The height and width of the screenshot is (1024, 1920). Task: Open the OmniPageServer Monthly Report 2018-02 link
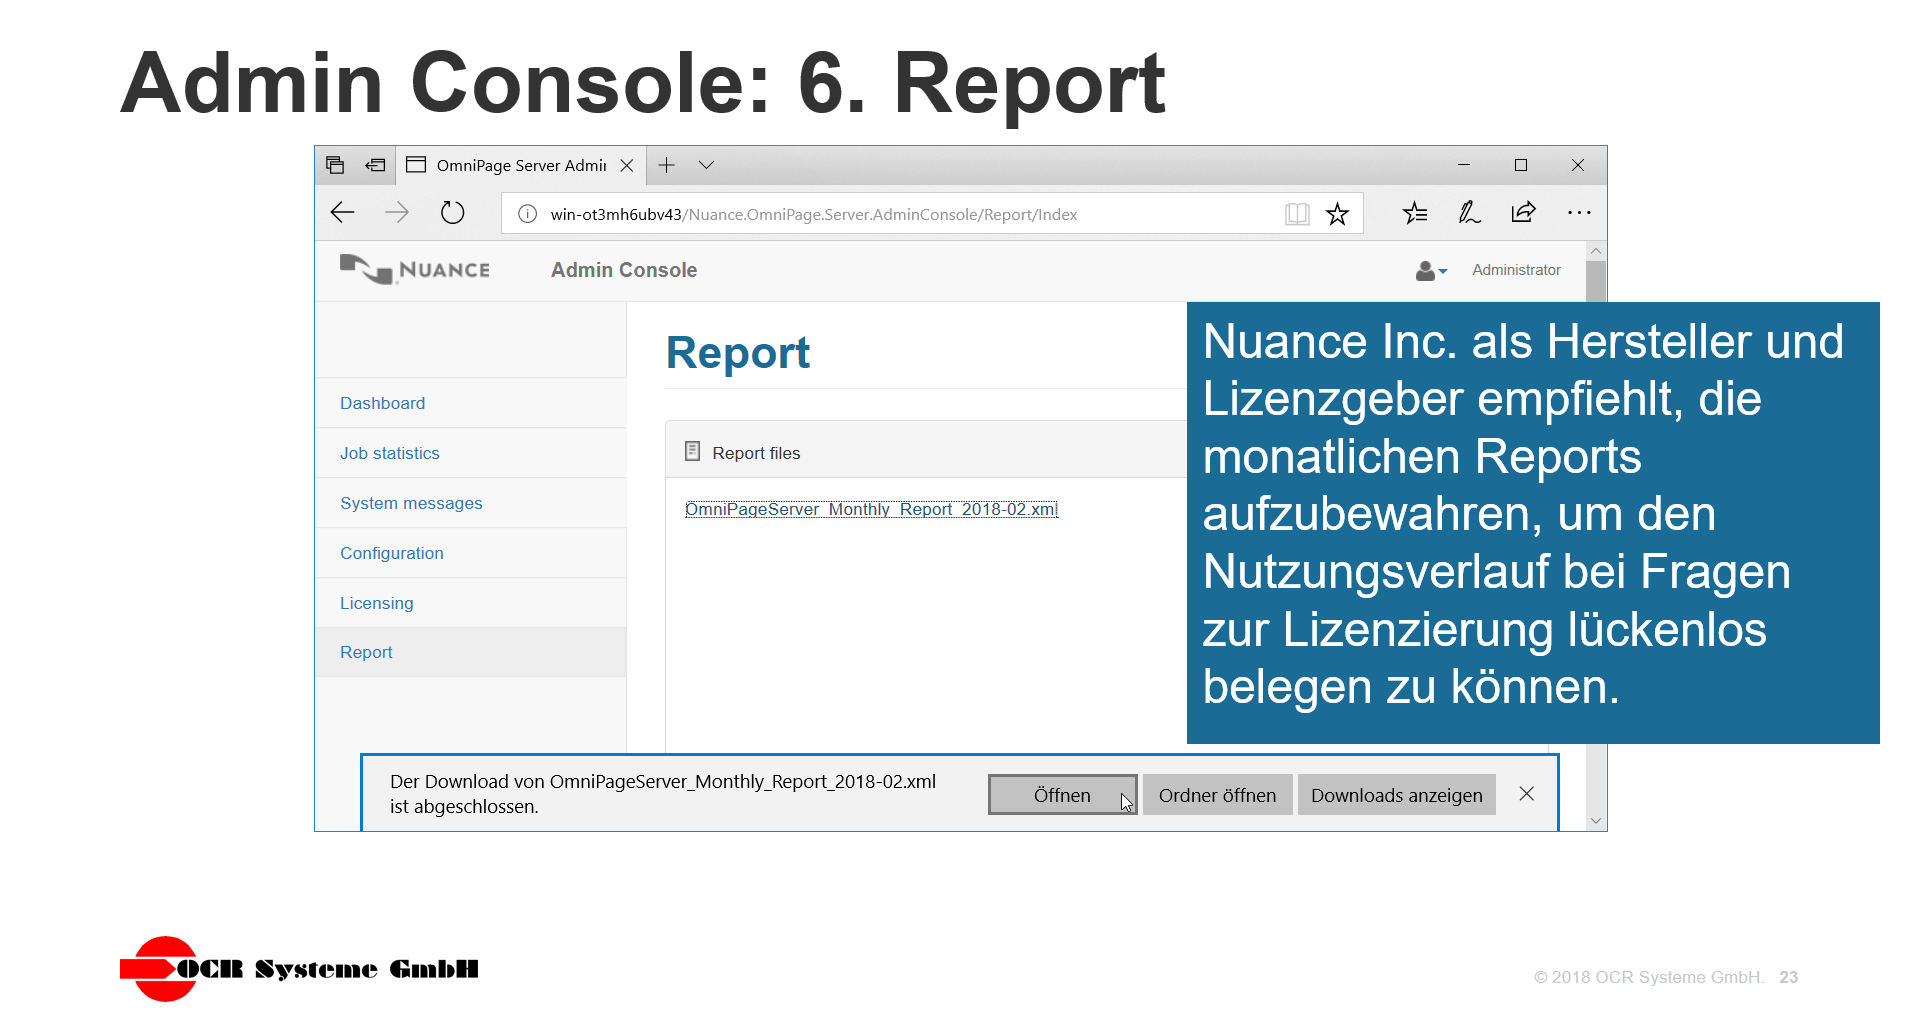pos(870,509)
